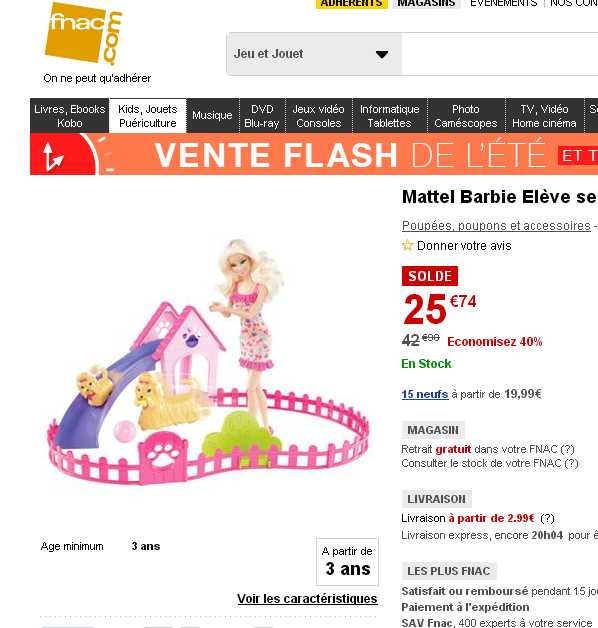Open the Informatique Tablettes menu

click(x=389, y=116)
